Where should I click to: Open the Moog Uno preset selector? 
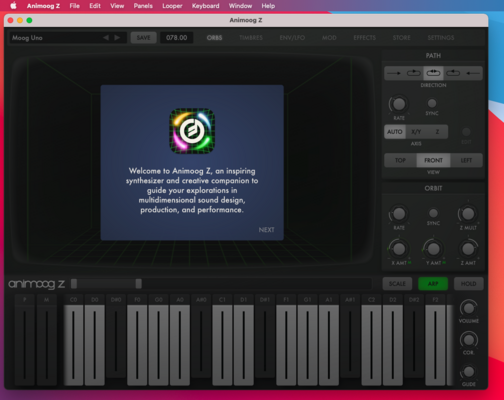coord(55,38)
